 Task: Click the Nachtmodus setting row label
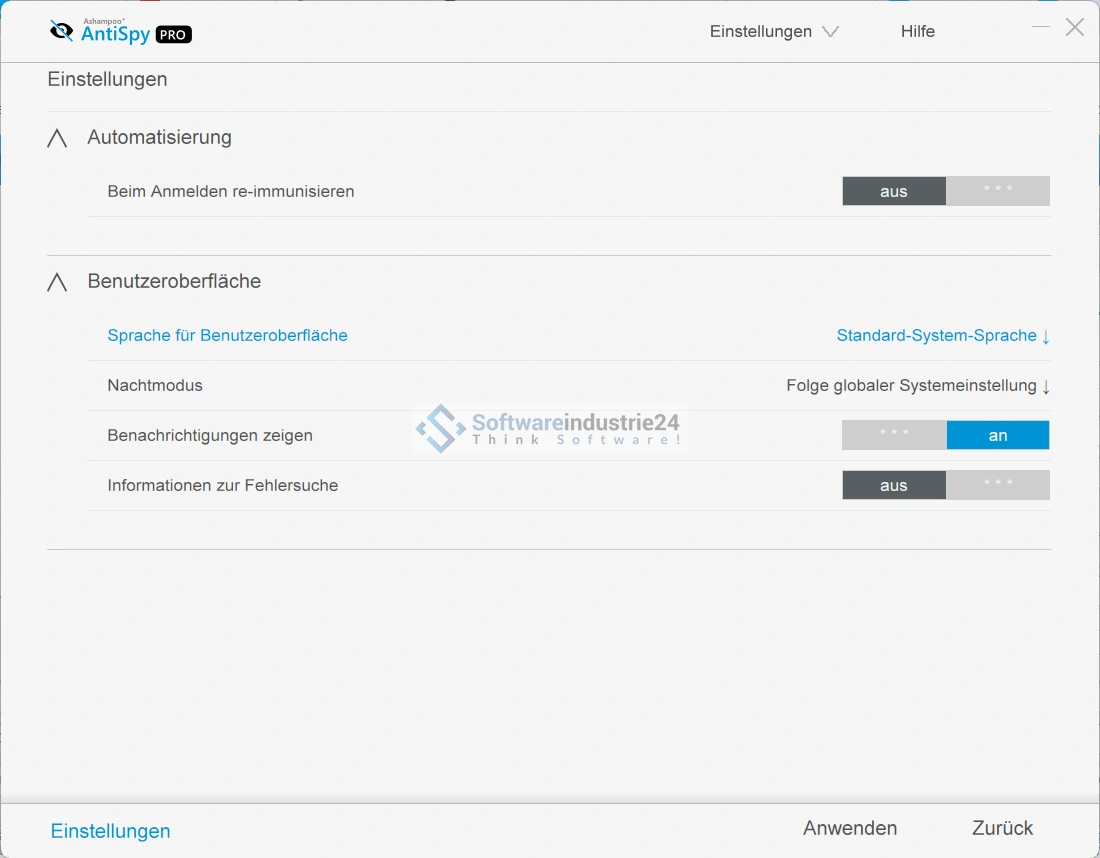pyautogui.click(x=155, y=386)
